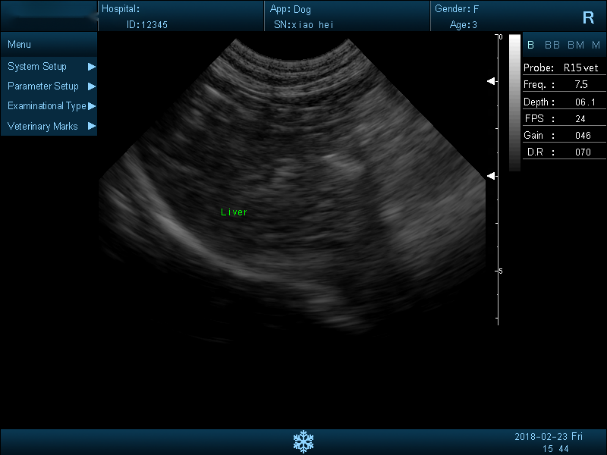Viewport: 607px width, 455px height.
Task: Switch to M scan mode
Action: pos(596,45)
